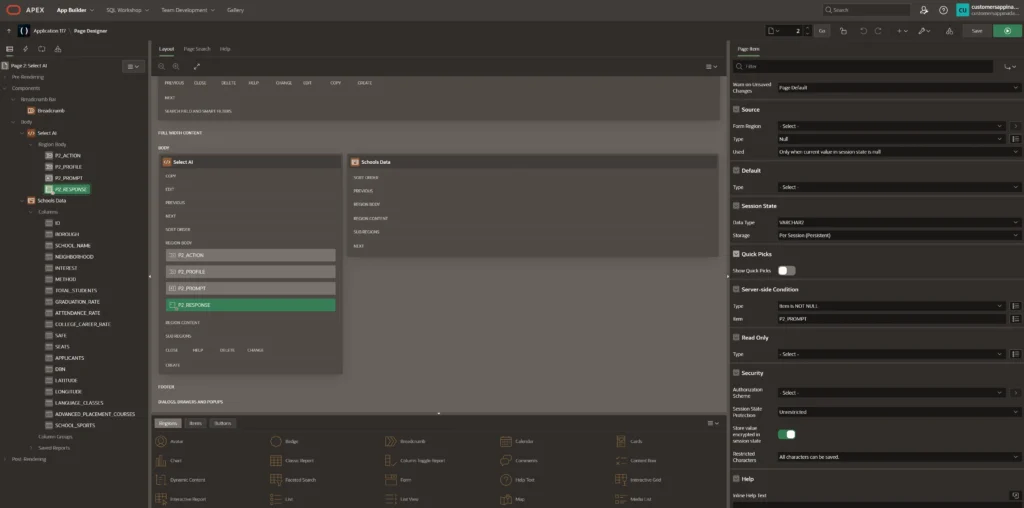The width and height of the screenshot is (1024, 508).
Task: Collapse the Schools Data tree node
Action: click(23, 200)
